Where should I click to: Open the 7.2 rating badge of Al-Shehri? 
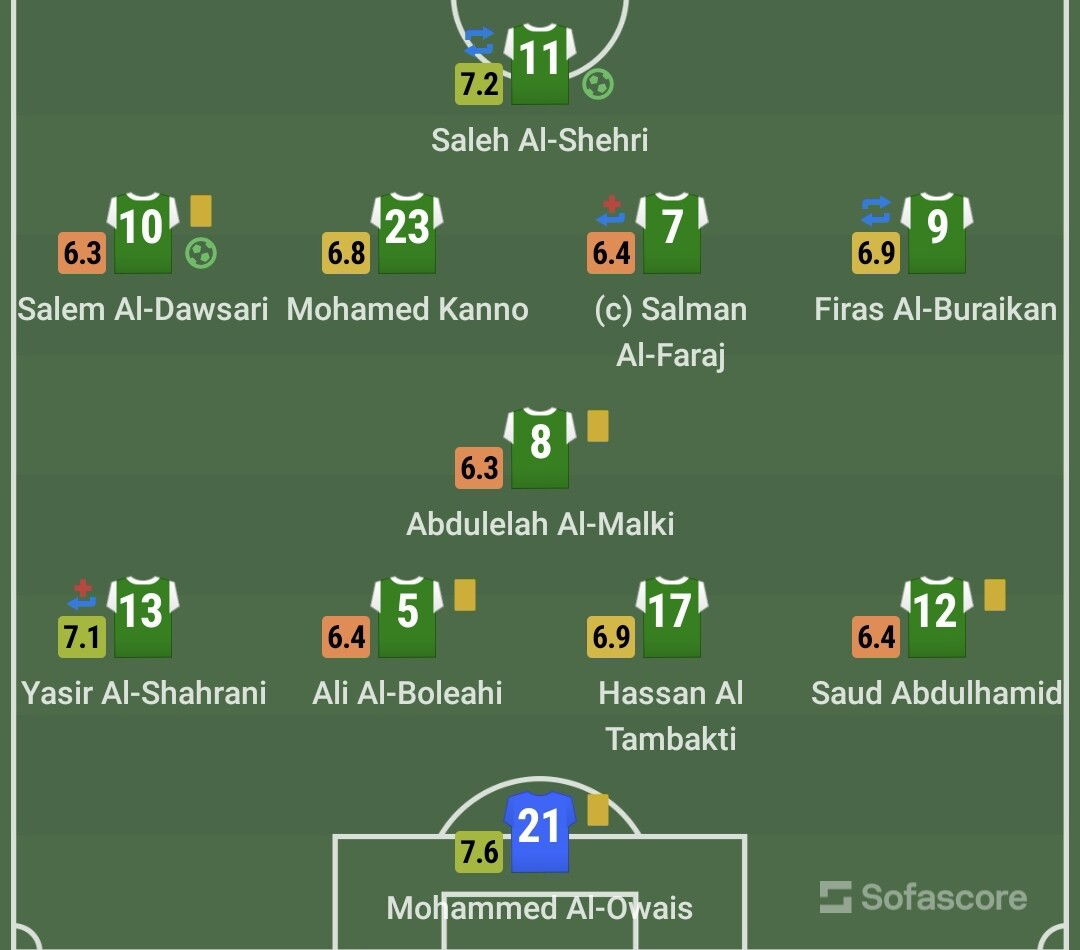[479, 84]
